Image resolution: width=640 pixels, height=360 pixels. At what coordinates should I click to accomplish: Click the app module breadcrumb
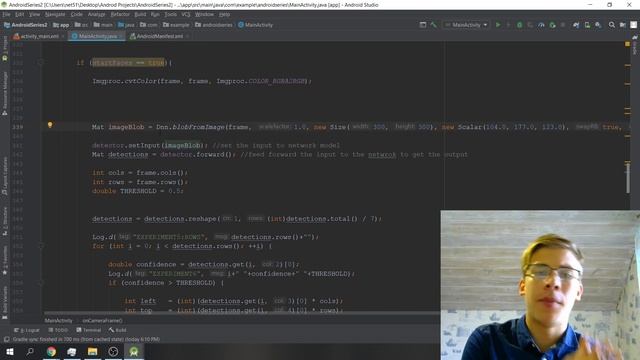(61, 25)
